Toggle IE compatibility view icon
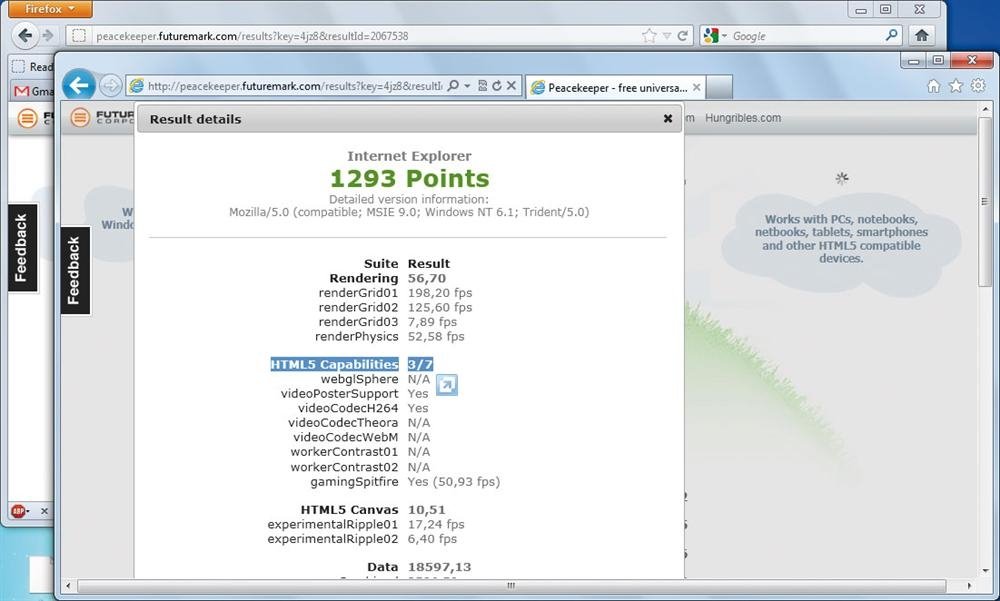Viewport: 1000px width, 601px height. [x=483, y=85]
